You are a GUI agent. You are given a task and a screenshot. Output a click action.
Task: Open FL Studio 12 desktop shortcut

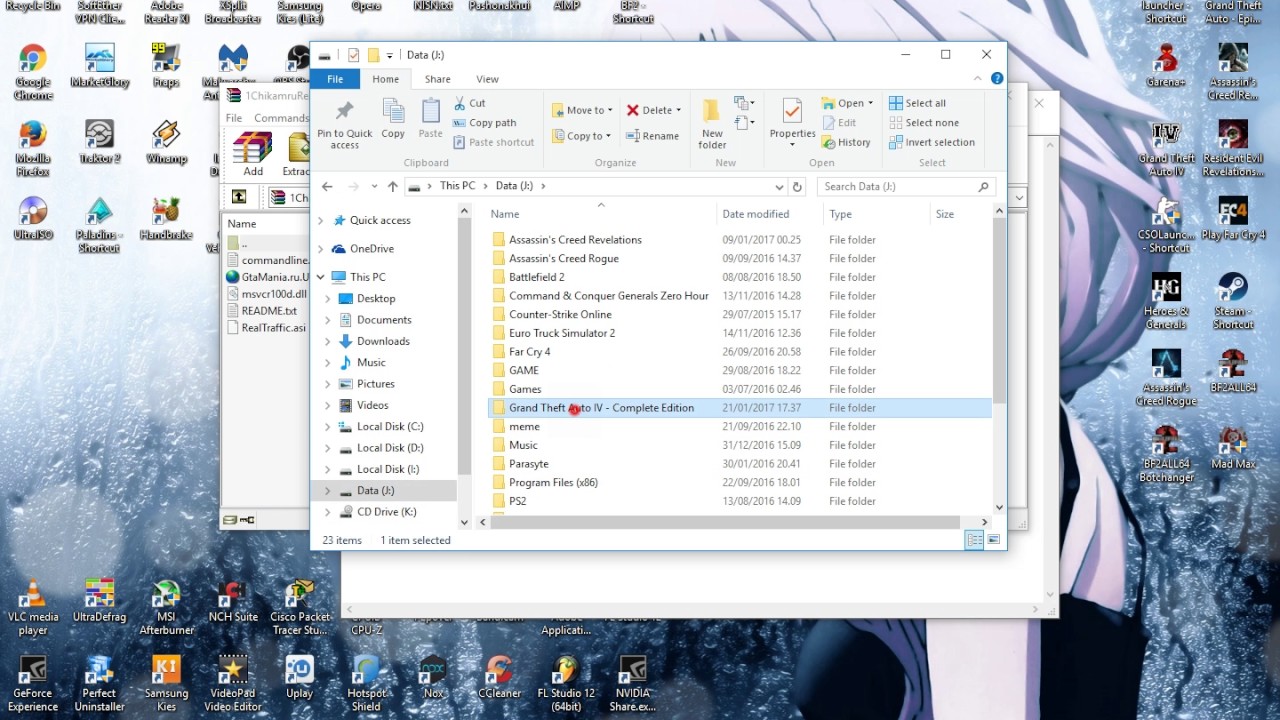tap(566, 683)
